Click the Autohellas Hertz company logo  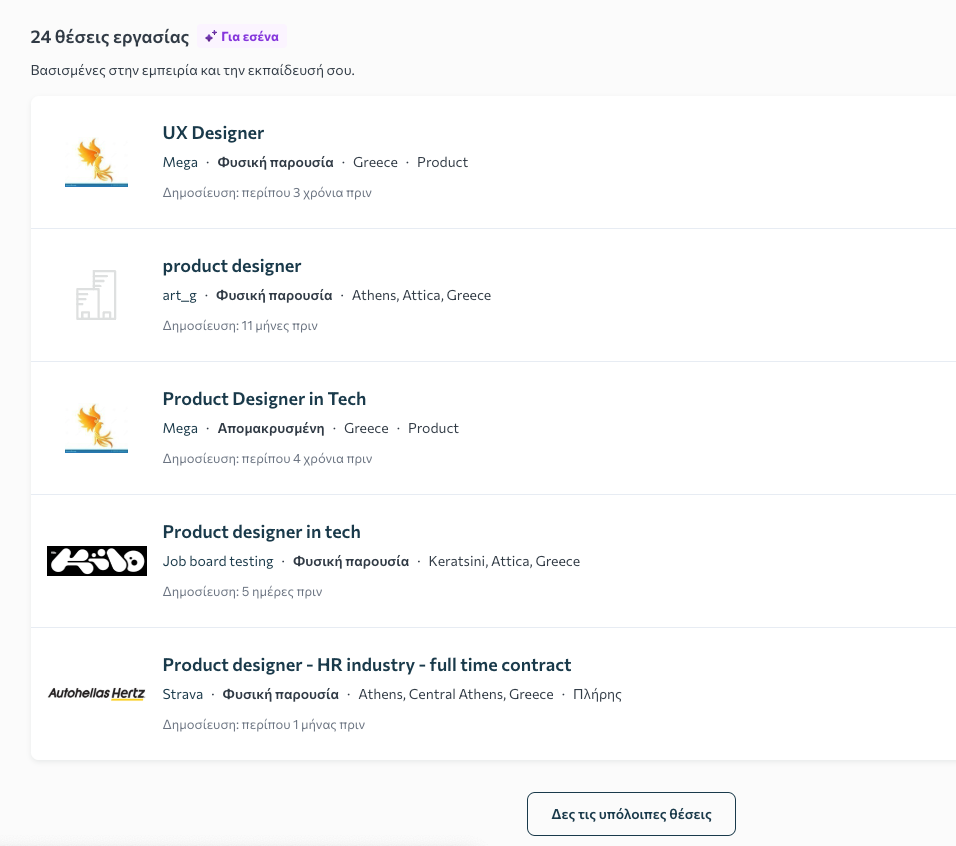[97, 694]
